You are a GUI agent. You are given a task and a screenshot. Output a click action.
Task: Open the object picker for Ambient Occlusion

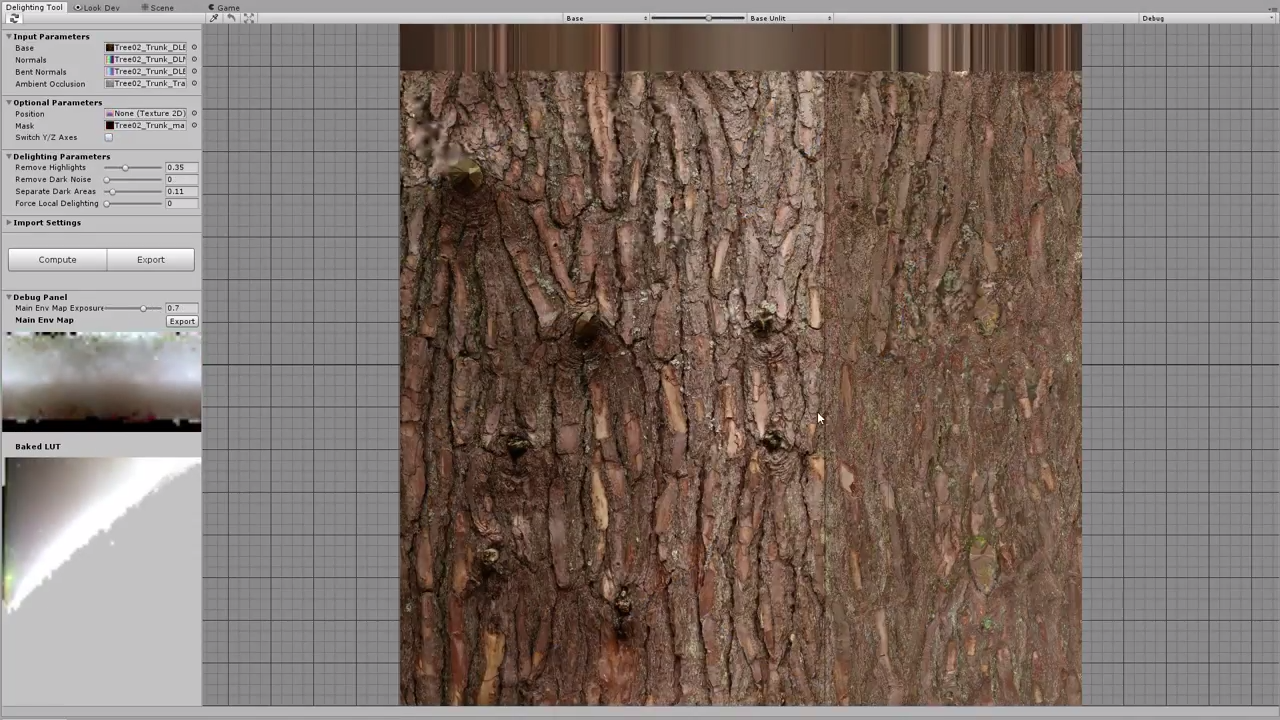click(x=194, y=83)
